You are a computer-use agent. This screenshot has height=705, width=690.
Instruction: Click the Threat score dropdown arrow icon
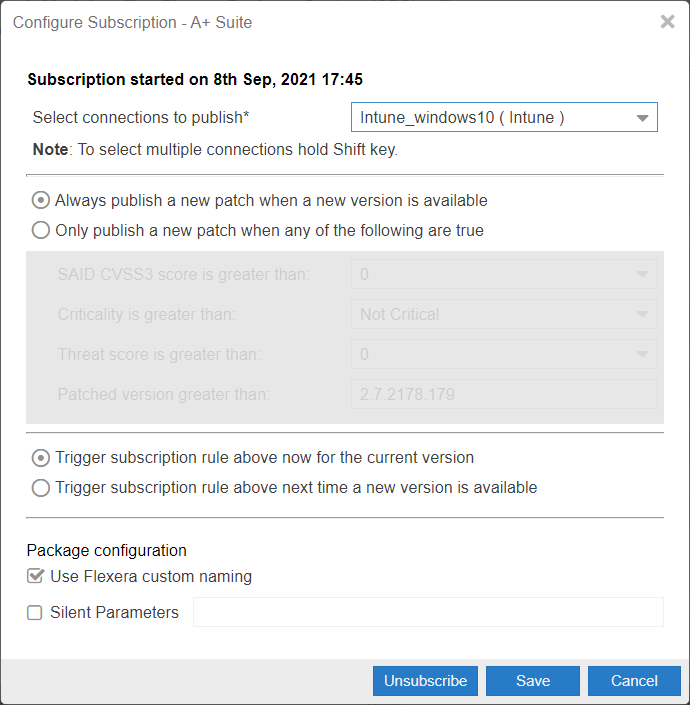642,354
